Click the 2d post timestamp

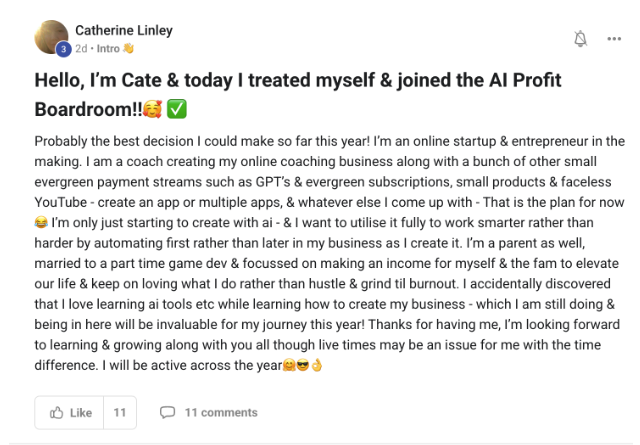[x=81, y=47]
